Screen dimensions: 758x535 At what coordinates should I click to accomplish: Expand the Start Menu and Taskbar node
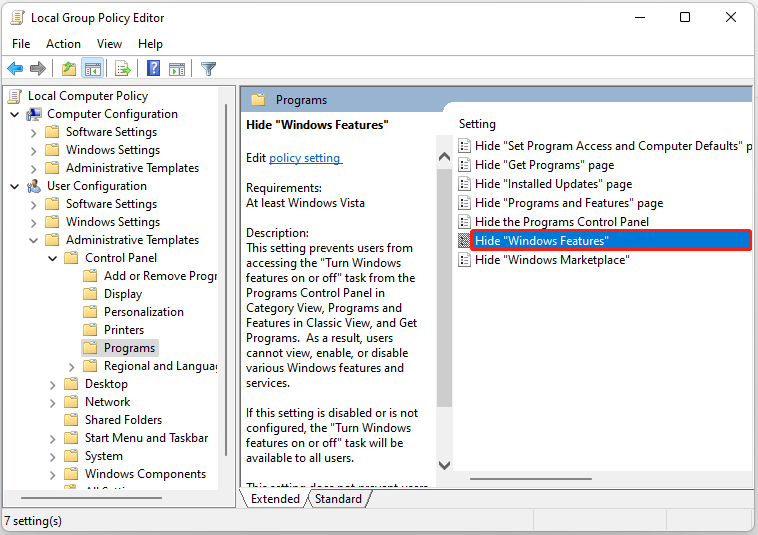point(52,438)
